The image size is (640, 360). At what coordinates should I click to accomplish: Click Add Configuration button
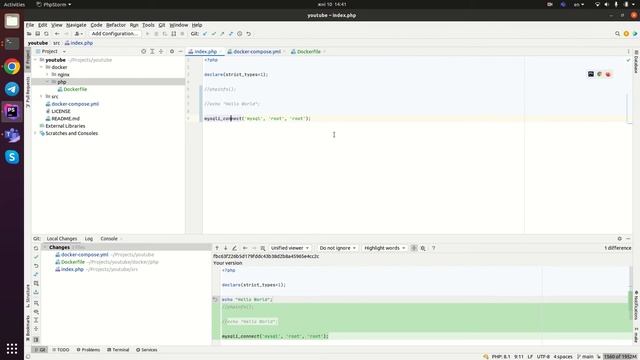click(x=115, y=34)
